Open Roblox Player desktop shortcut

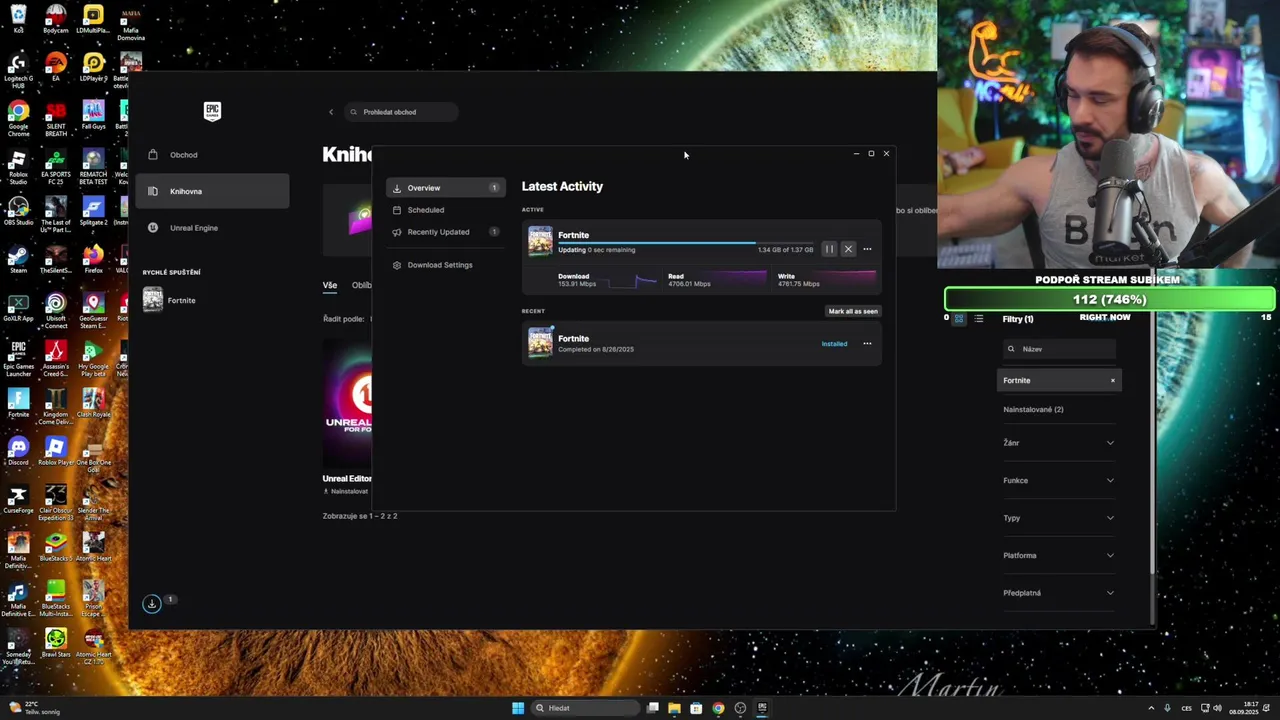click(56, 452)
